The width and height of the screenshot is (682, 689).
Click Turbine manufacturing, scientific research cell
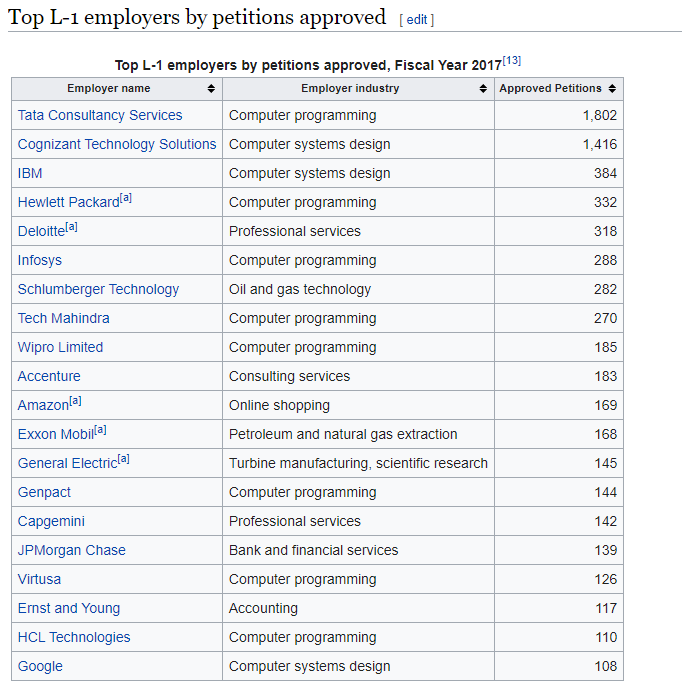coord(359,463)
